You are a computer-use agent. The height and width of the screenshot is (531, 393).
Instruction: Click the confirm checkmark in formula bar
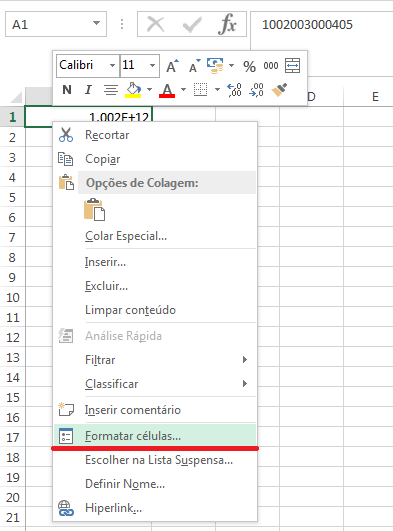tap(192, 25)
